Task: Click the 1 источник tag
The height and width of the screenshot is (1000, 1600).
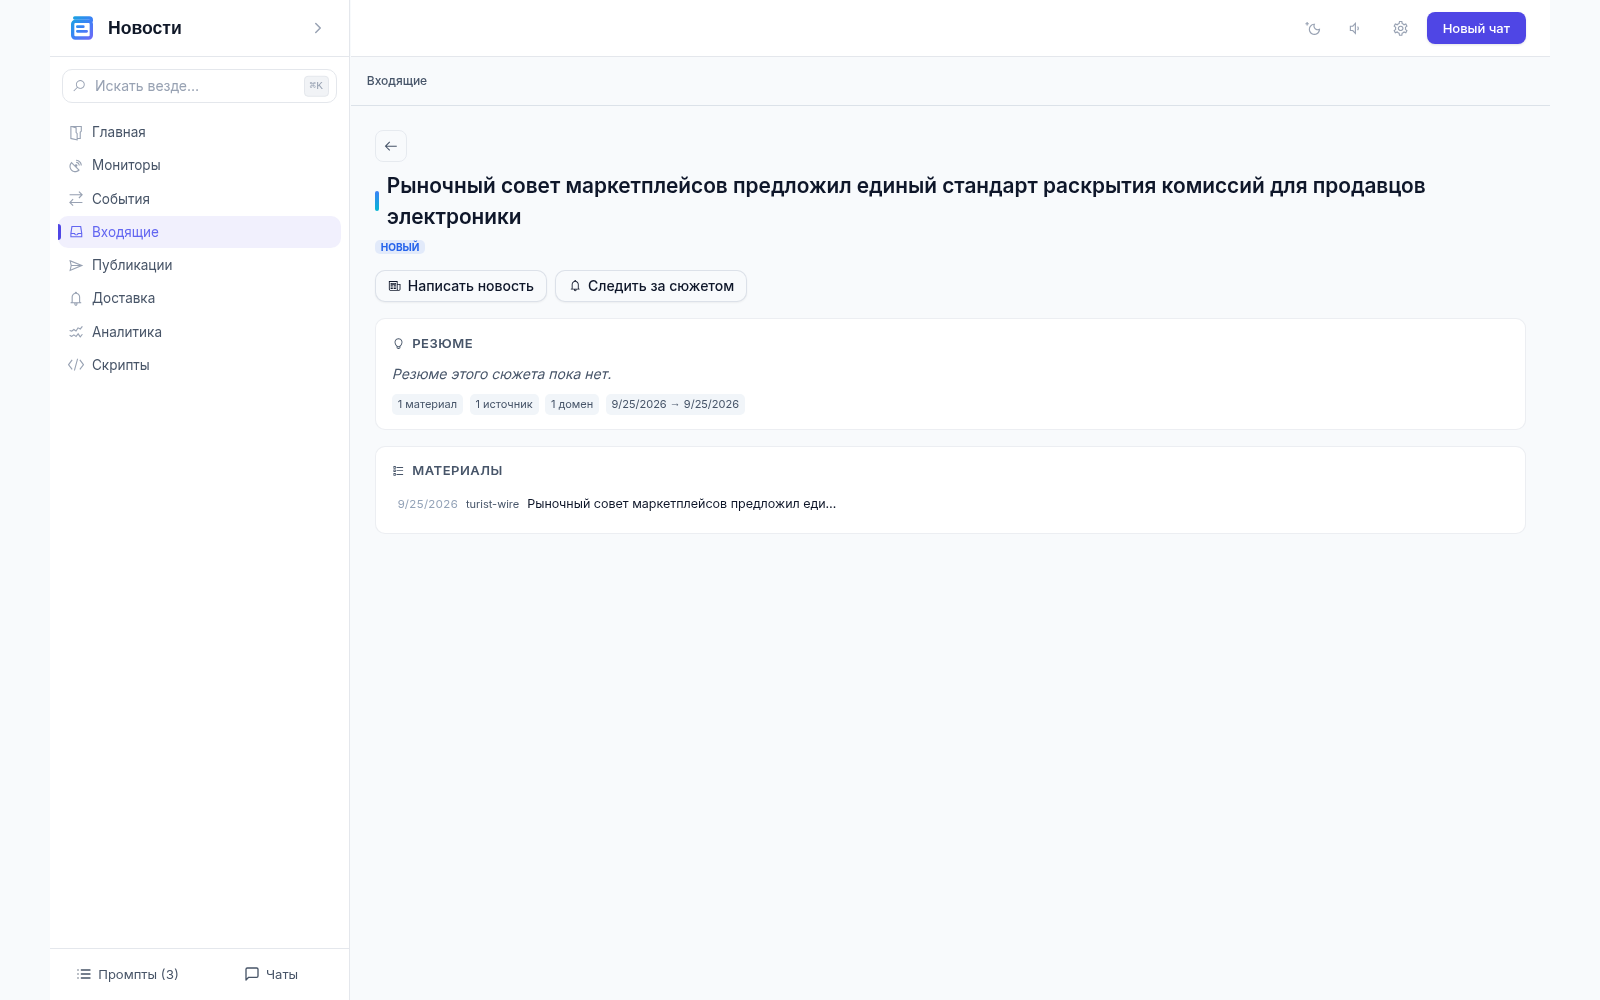Action: pyautogui.click(x=504, y=404)
